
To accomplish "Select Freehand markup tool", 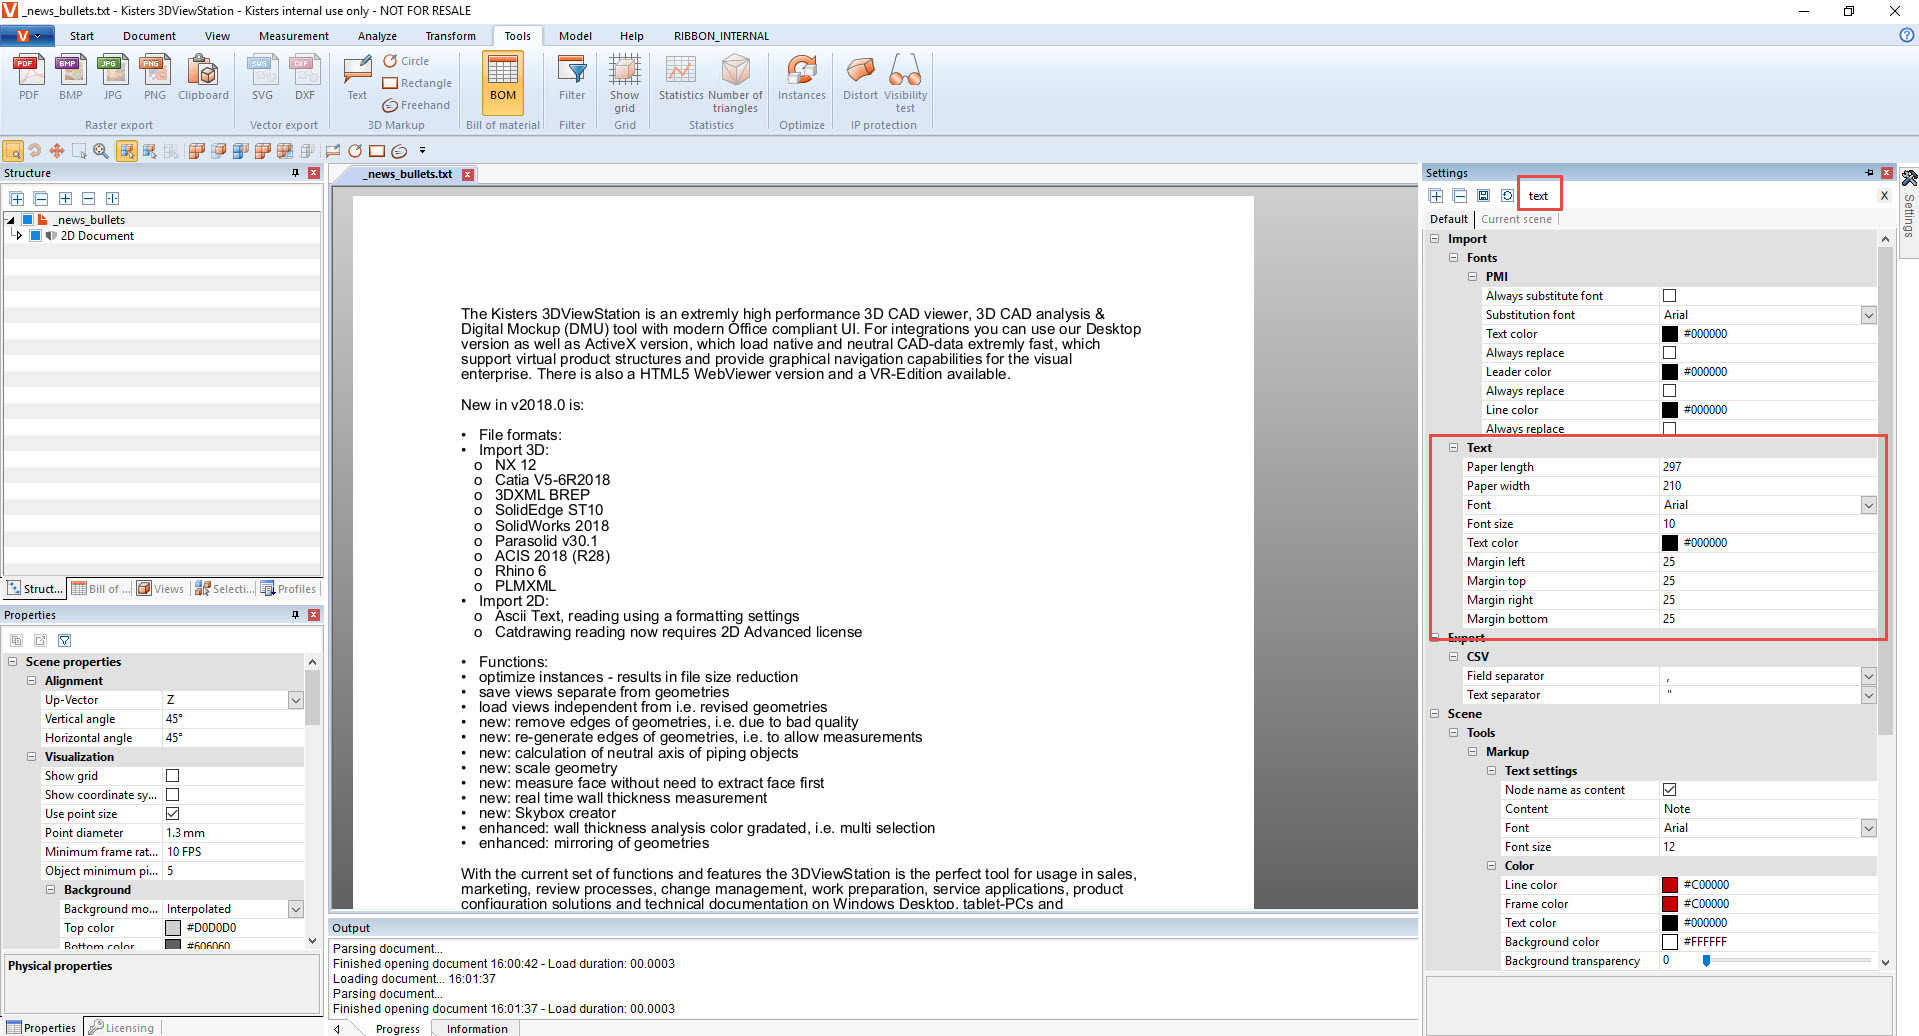I will 416,105.
